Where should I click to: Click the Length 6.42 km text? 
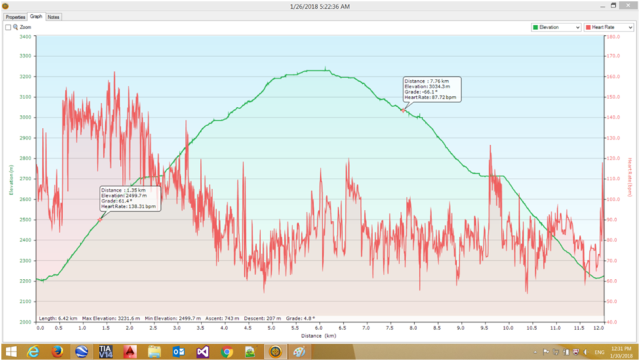(58, 318)
